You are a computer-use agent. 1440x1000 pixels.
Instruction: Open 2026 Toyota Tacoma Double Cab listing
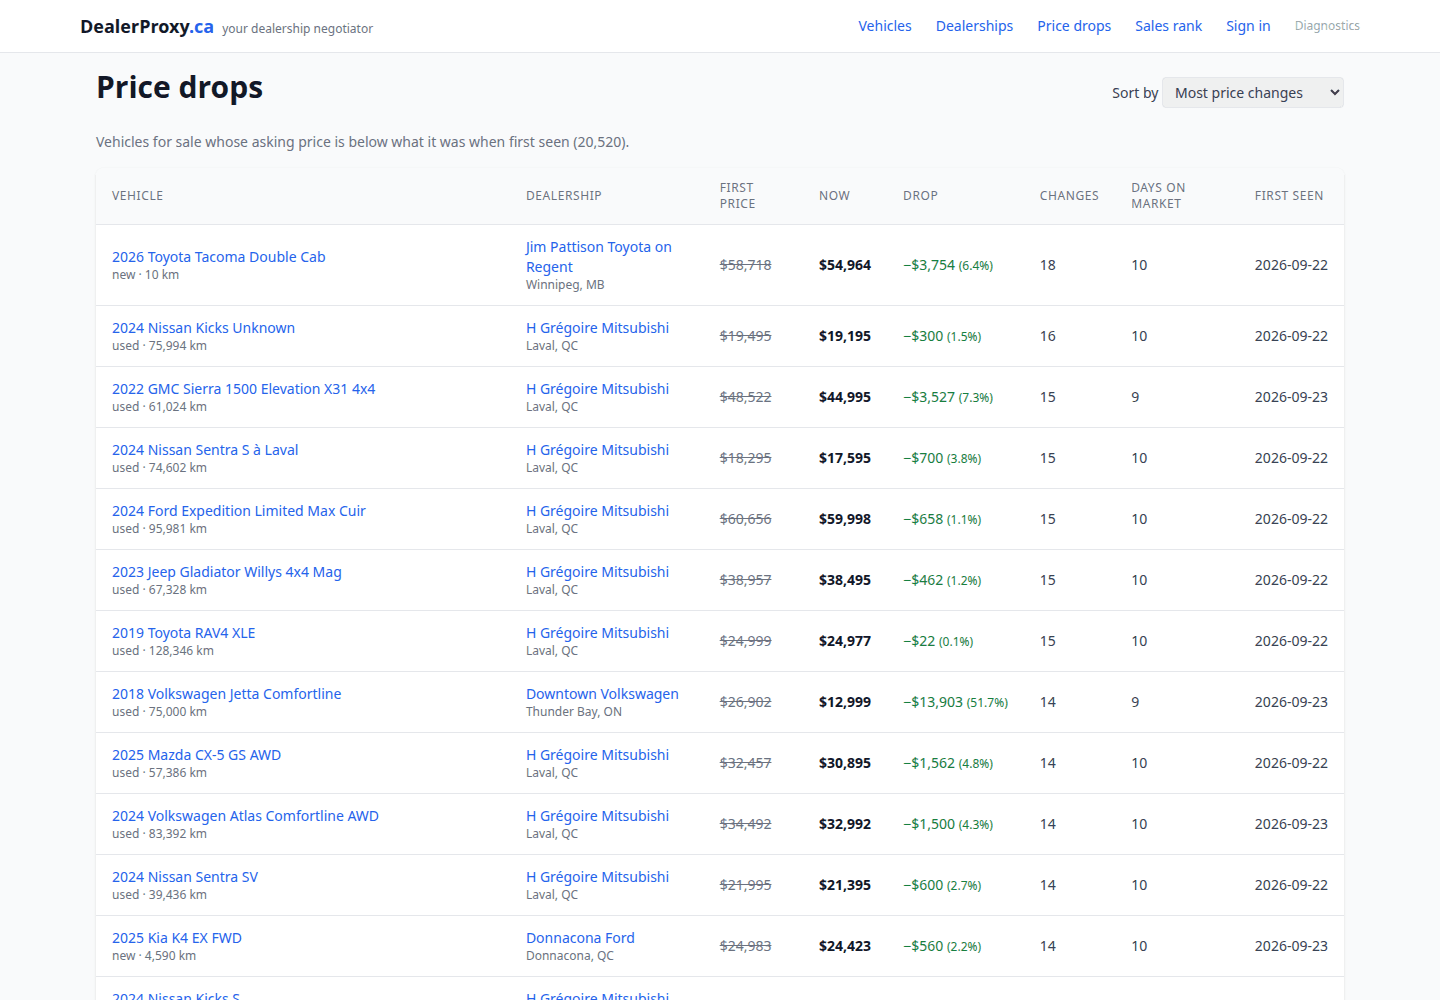(219, 257)
